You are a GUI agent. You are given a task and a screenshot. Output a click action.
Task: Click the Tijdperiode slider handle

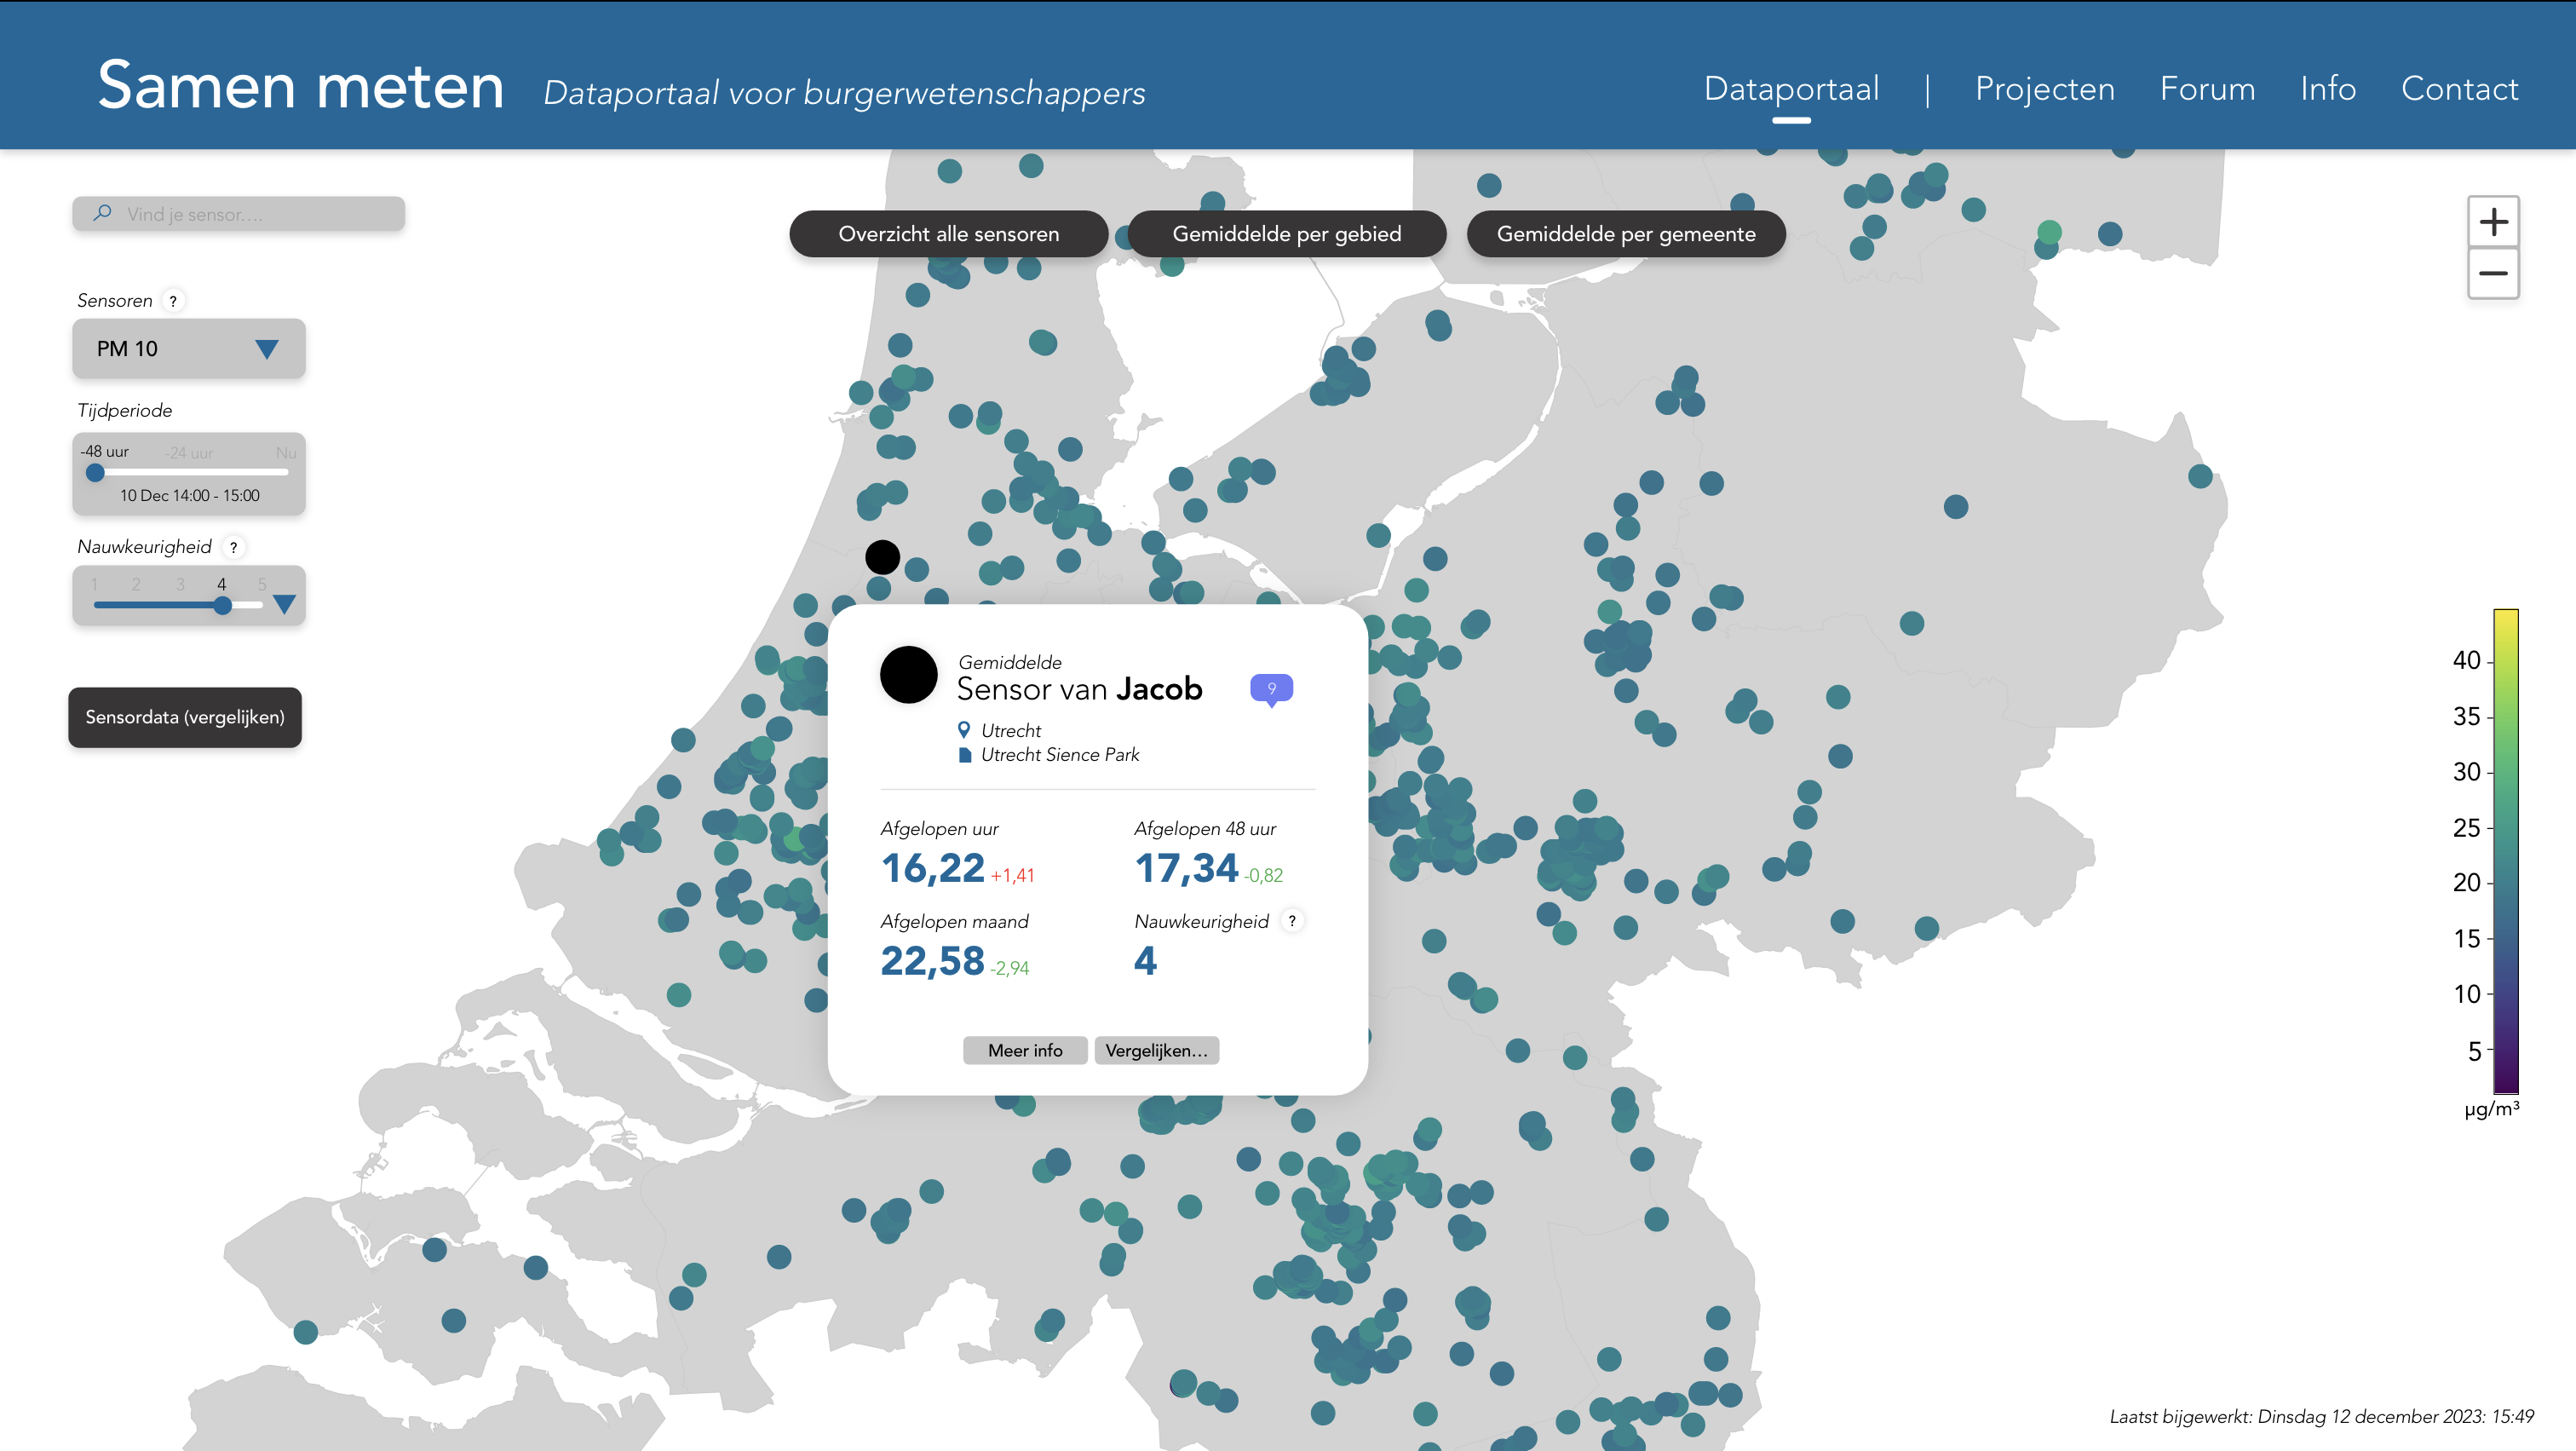[95, 473]
